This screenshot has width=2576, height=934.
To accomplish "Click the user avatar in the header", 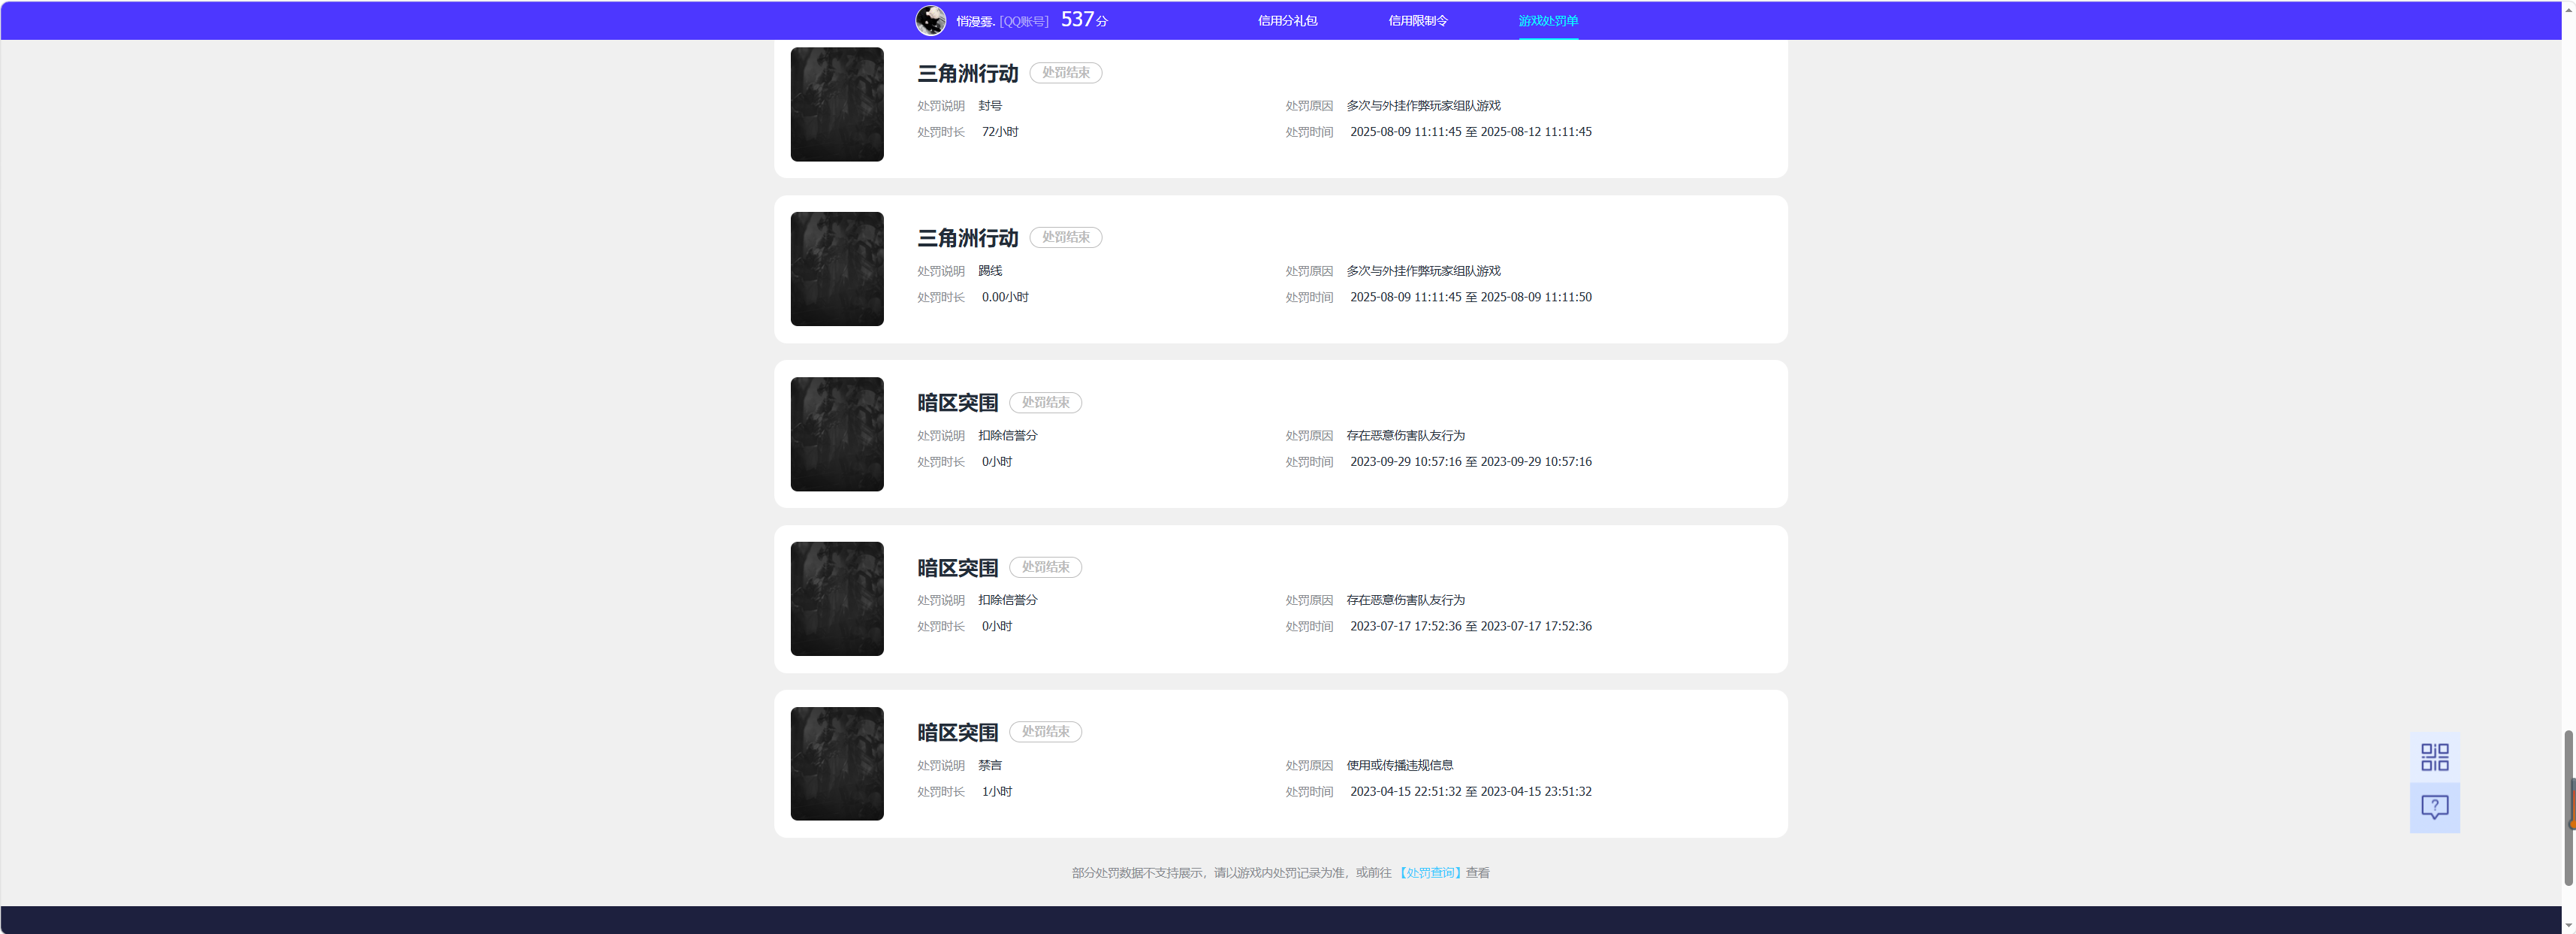I will pyautogui.click(x=930, y=20).
